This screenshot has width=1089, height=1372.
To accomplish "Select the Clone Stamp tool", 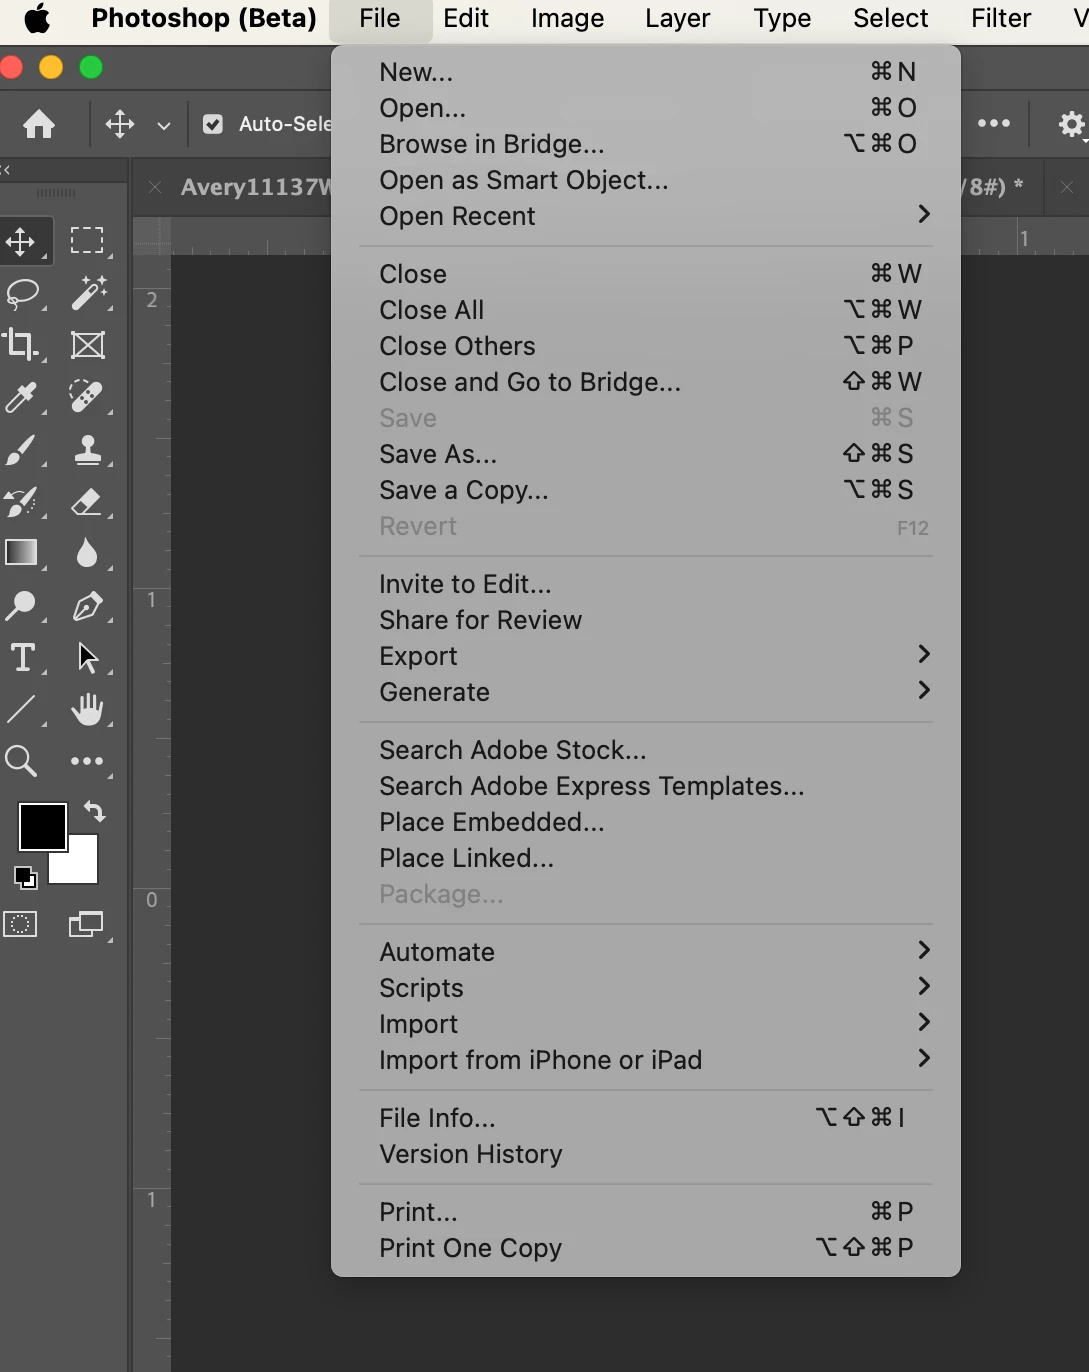I will (x=88, y=450).
